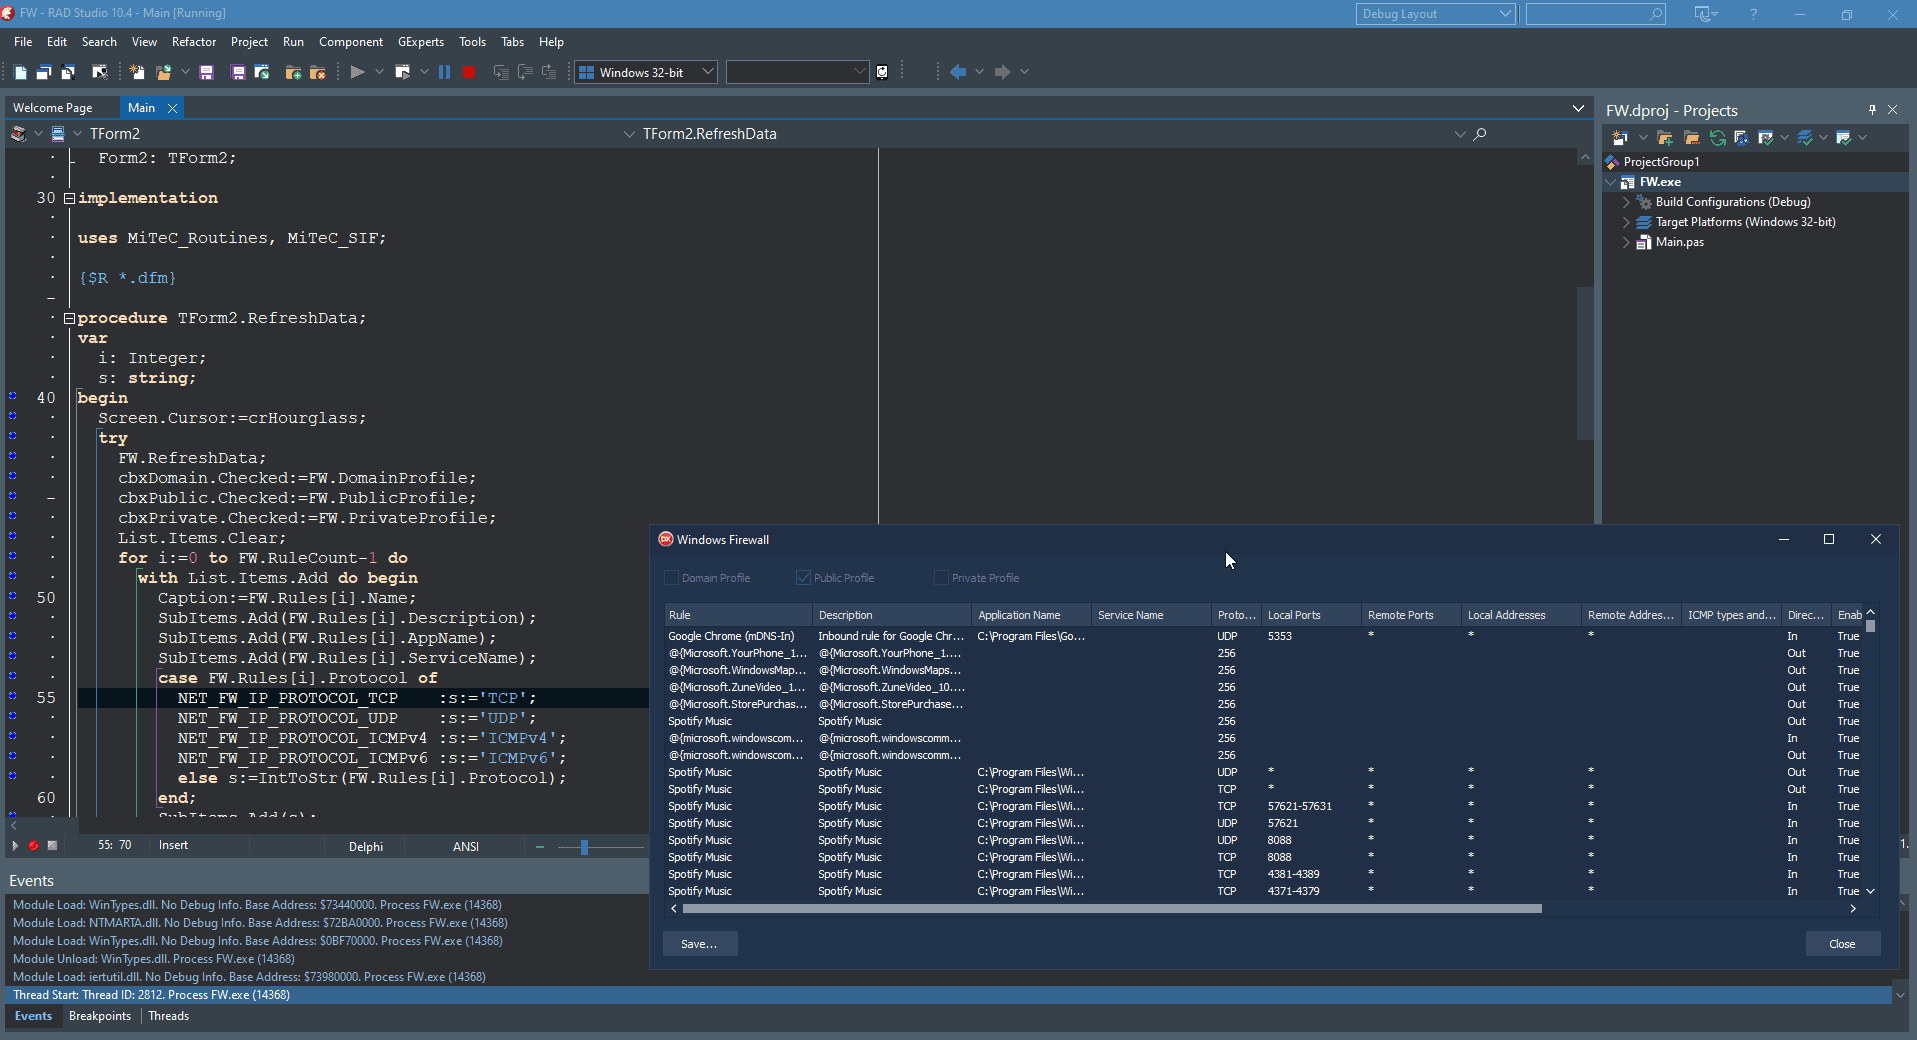1917x1040 pixels.
Task: Click Remove File from Project folder icon
Action: (318, 72)
